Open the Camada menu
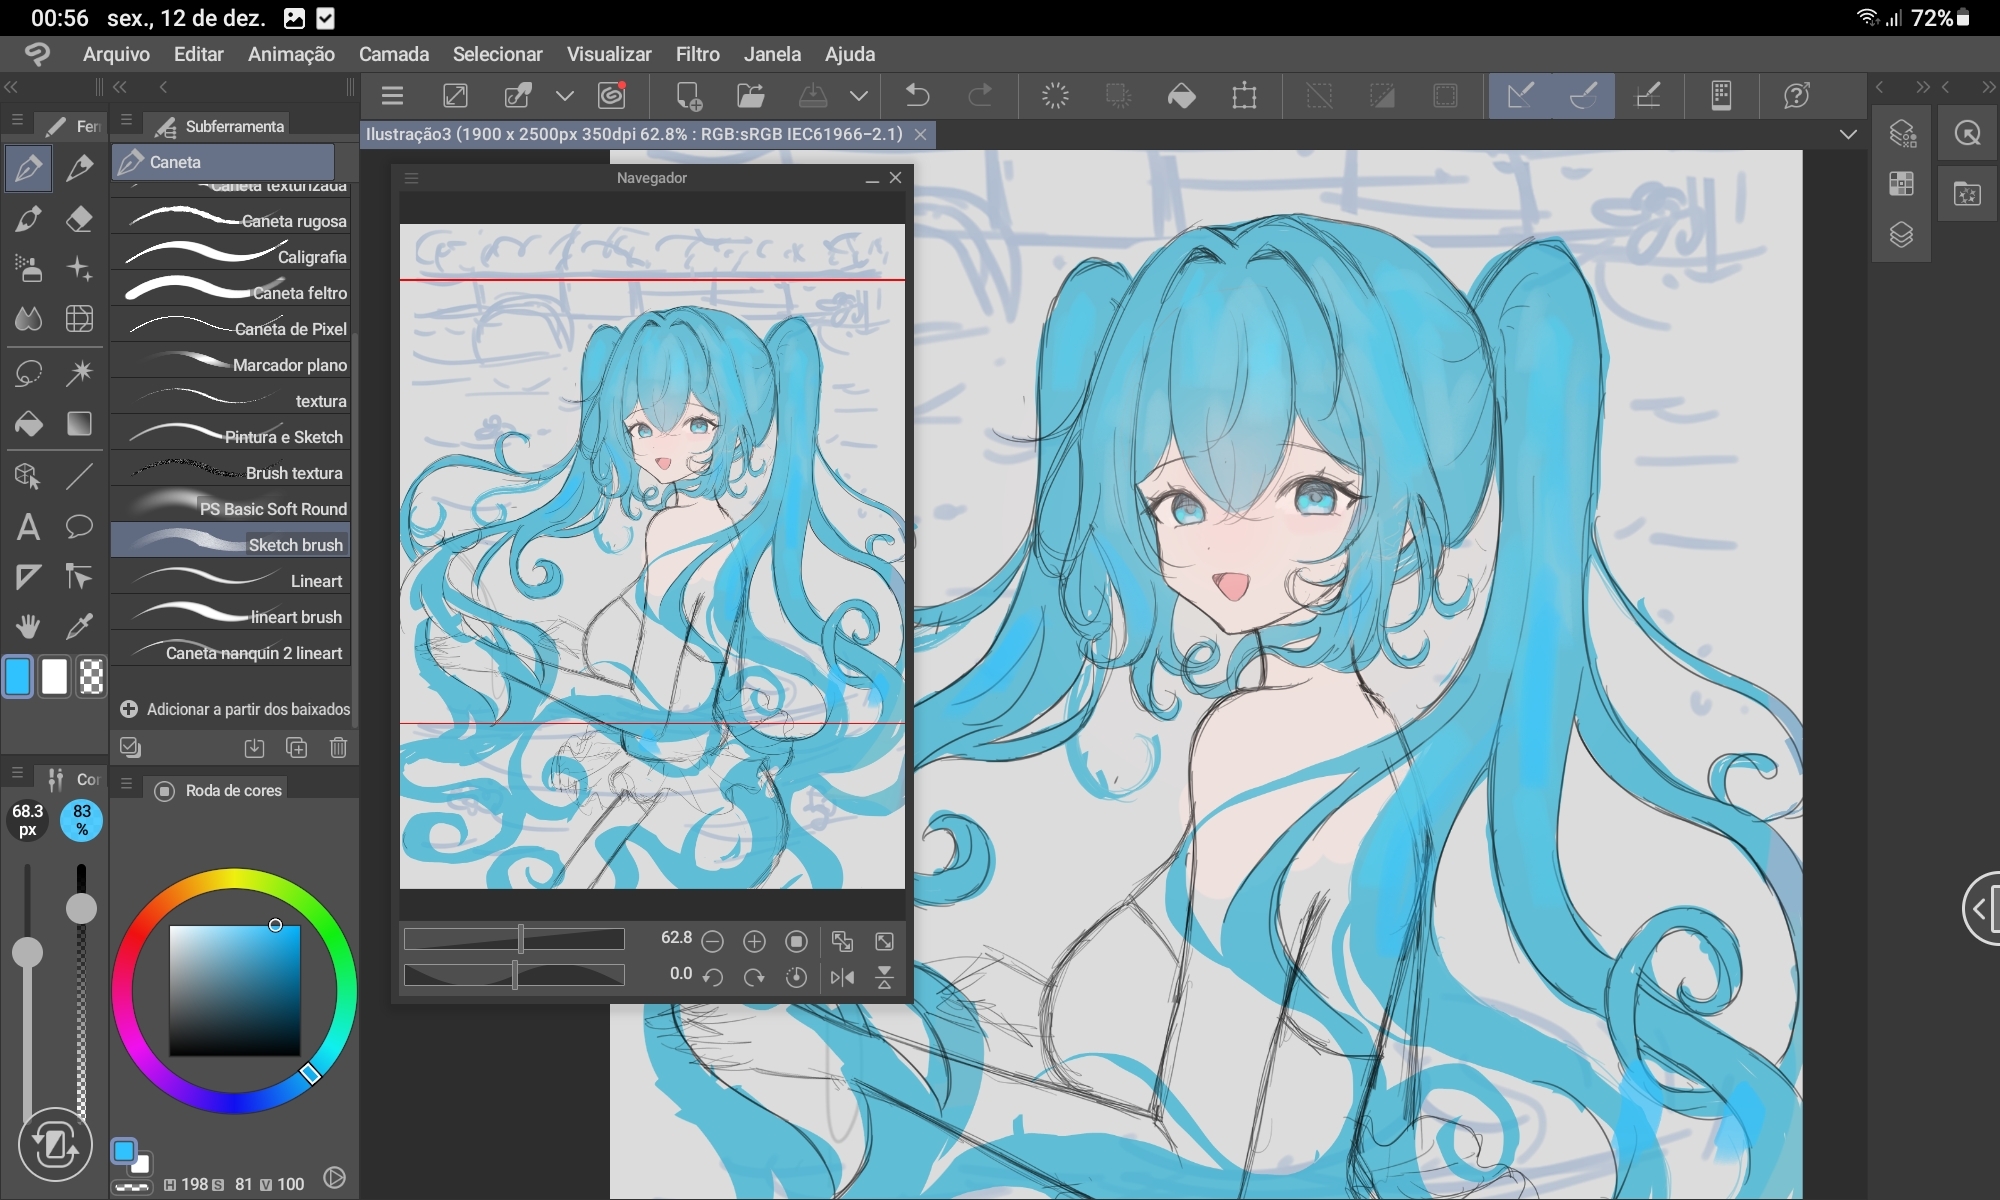The image size is (2000, 1200). coord(393,54)
